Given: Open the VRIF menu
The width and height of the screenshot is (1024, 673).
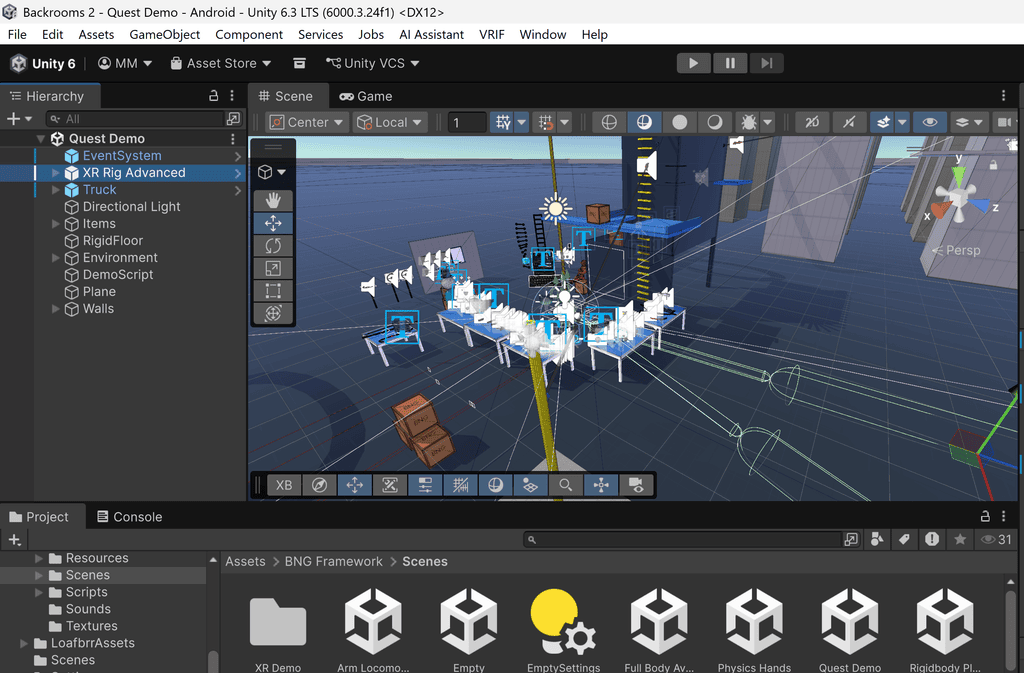Looking at the screenshot, I should pos(492,34).
